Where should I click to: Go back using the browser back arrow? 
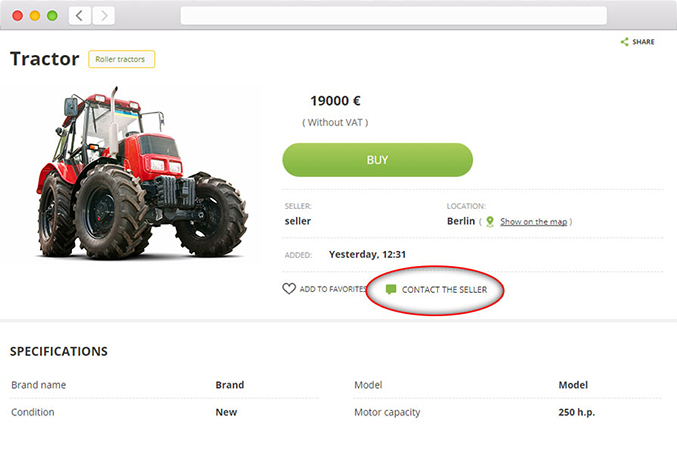click(79, 16)
